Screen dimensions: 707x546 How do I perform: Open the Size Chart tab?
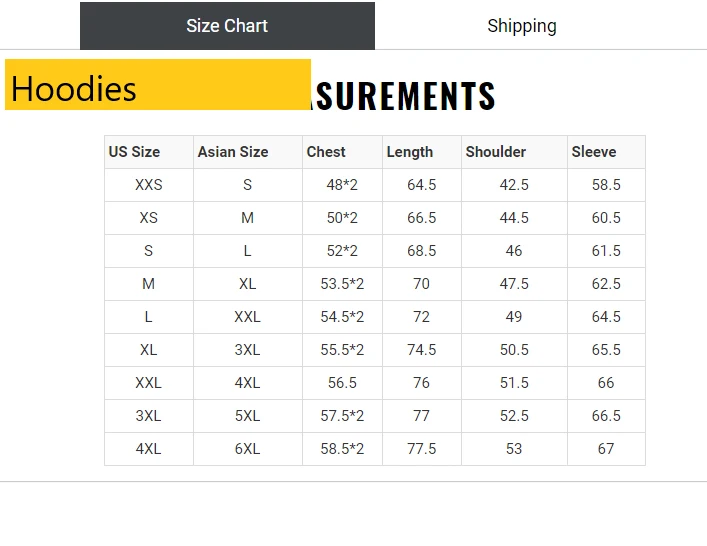click(227, 26)
